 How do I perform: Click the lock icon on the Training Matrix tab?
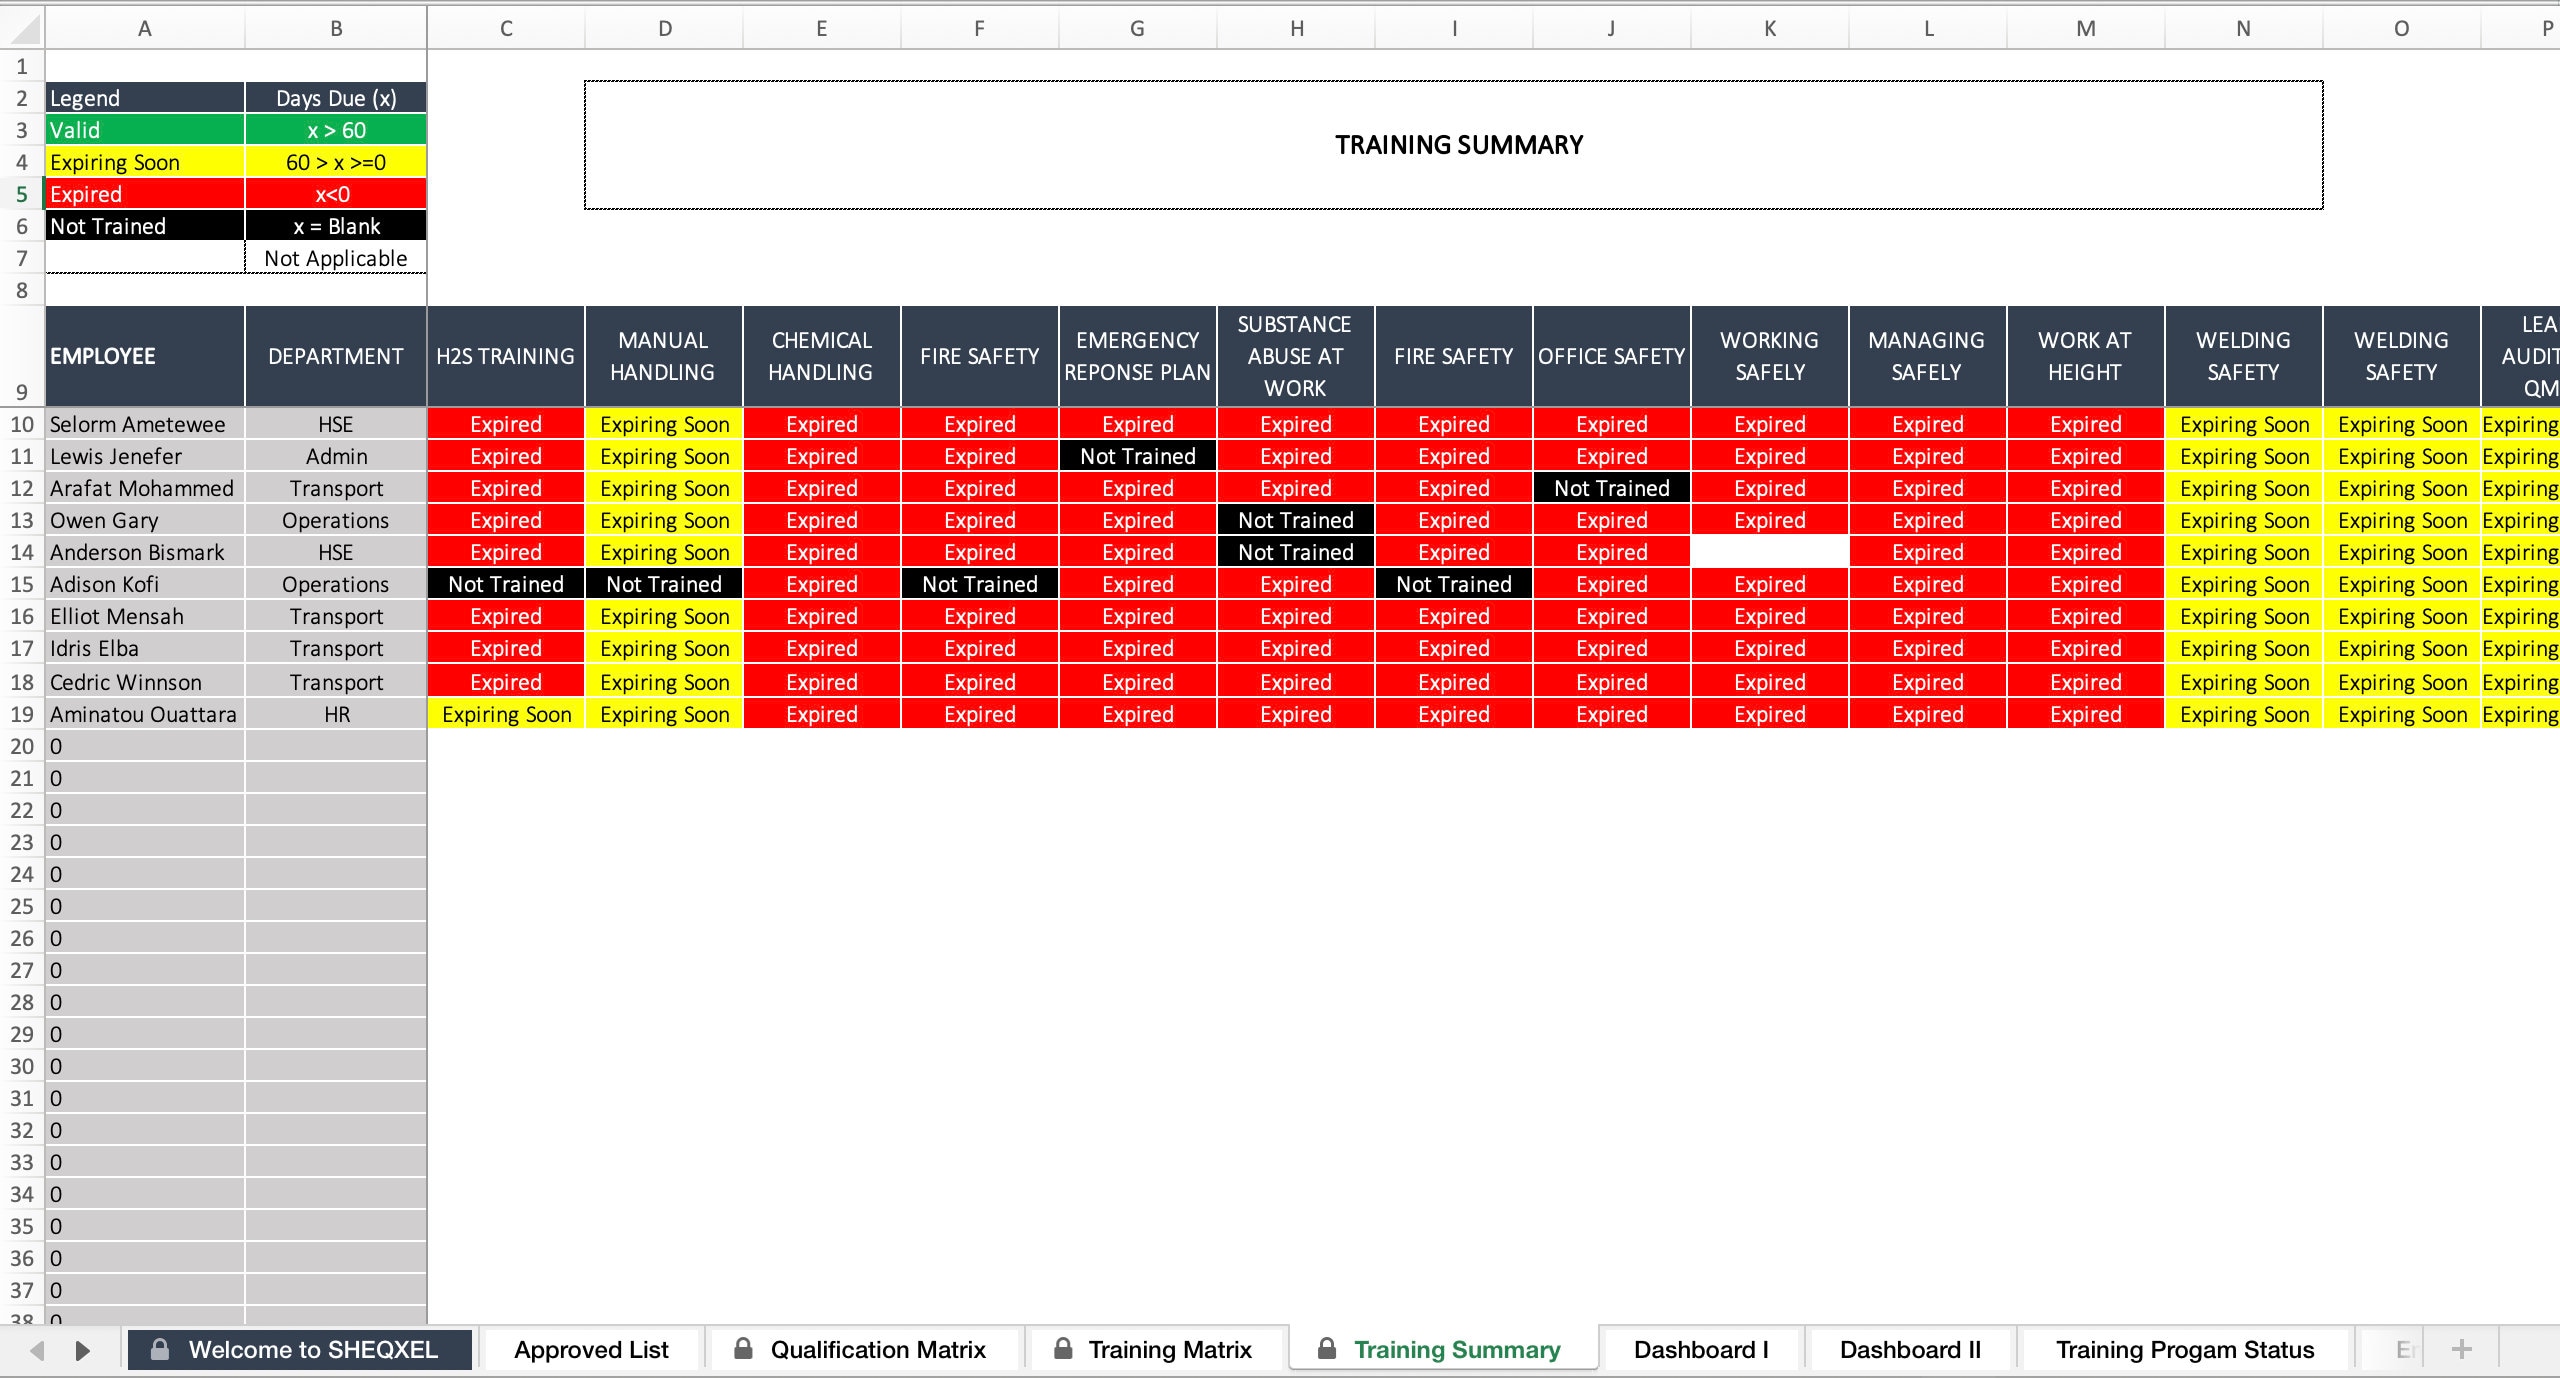[1064, 1349]
